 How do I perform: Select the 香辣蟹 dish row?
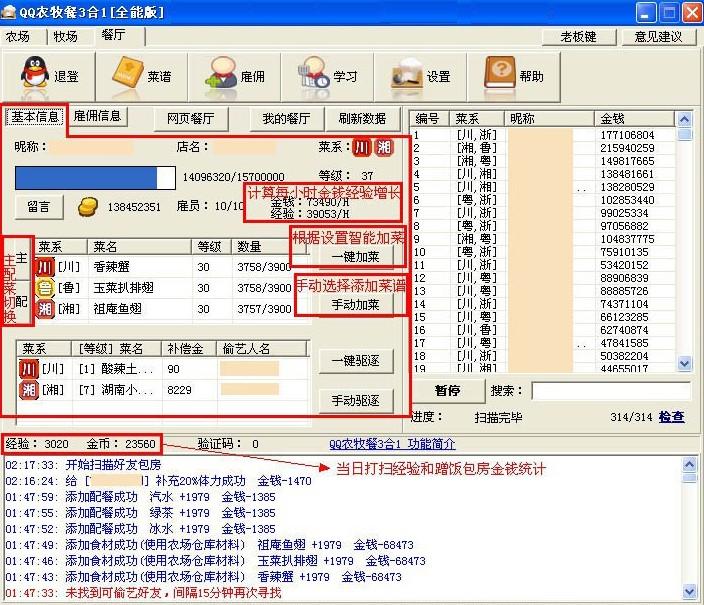click(172, 267)
